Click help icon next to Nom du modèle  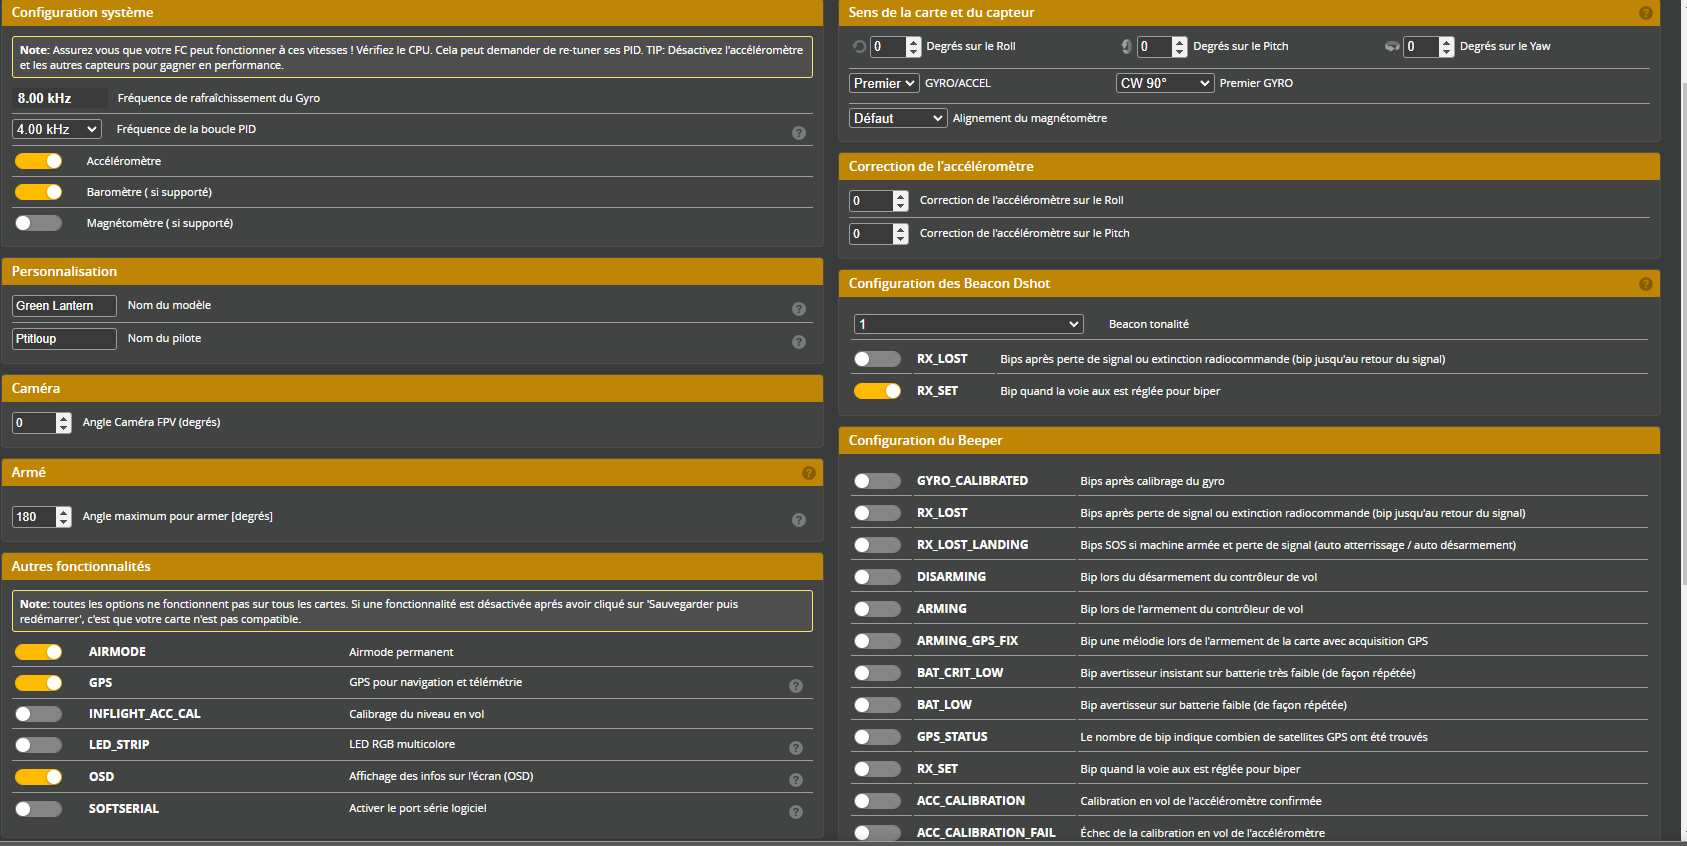[798, 309]
